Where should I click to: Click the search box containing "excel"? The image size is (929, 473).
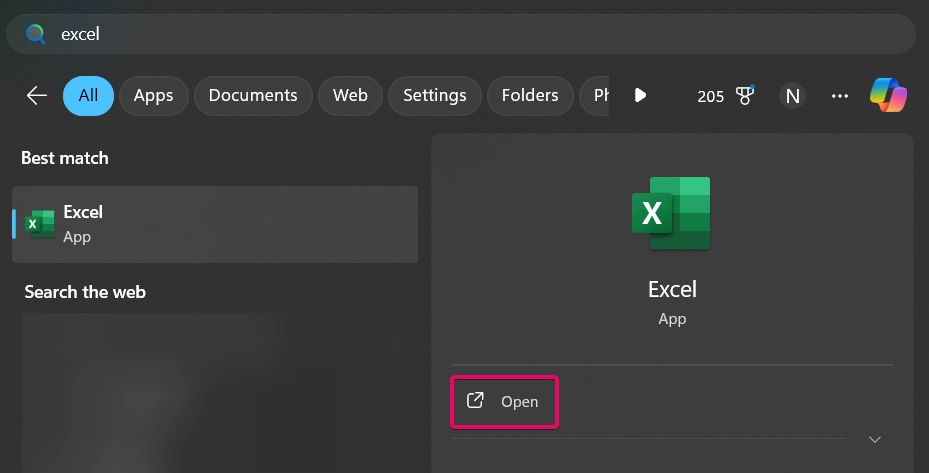(461, 34)
